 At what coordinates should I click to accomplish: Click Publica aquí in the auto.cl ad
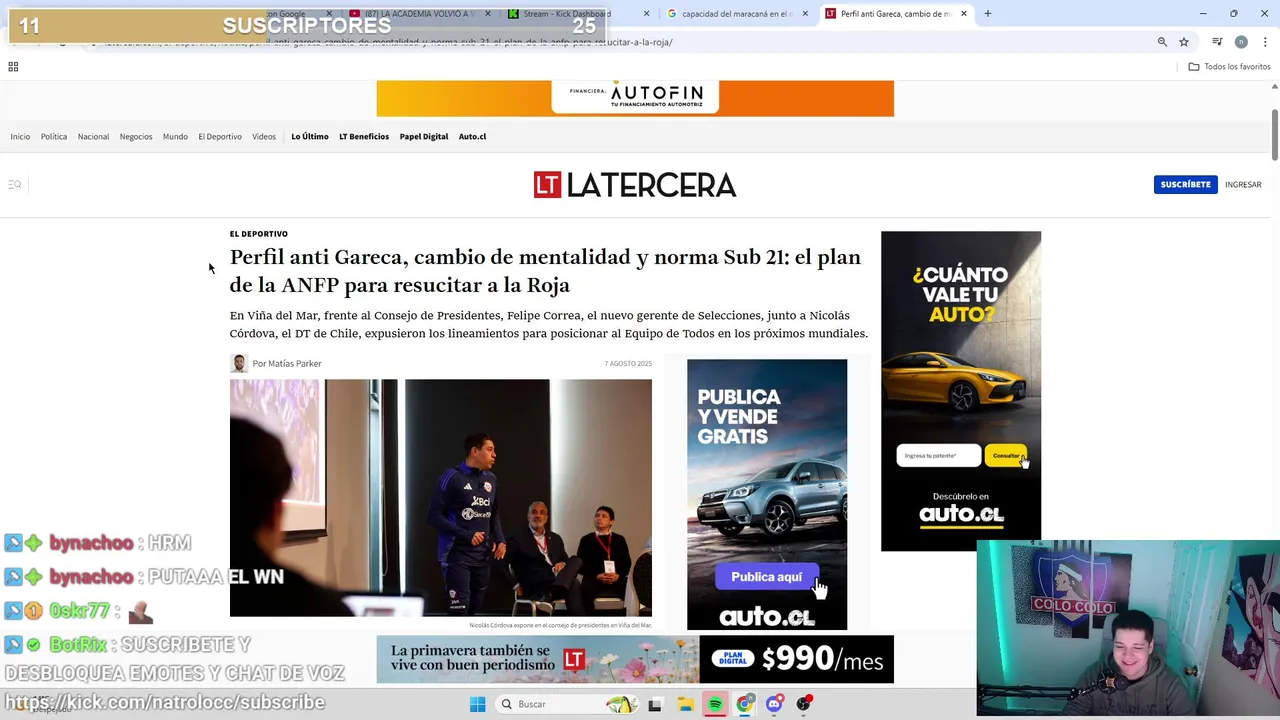click(766, 577)
